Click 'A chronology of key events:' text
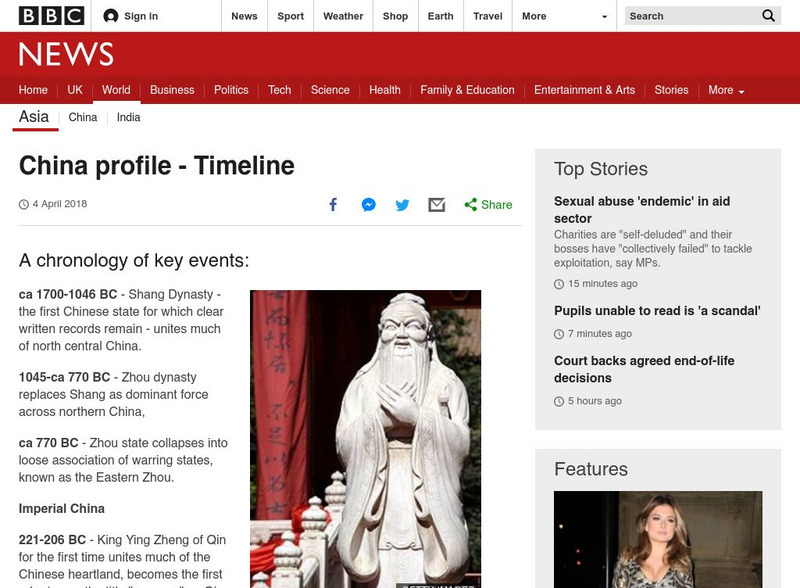The height and width of the screenshot is (588, 800). coord(134,260)
